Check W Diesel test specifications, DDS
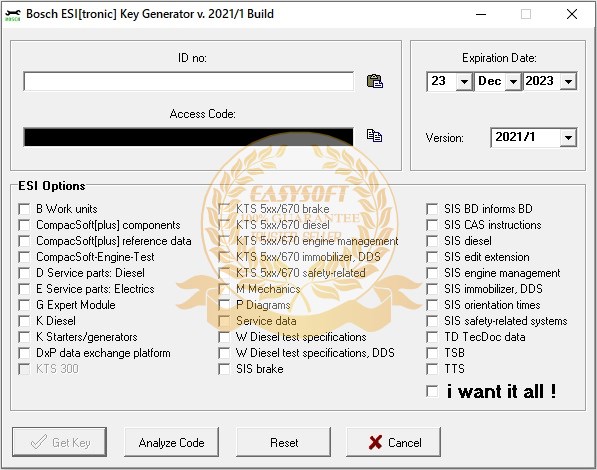The image size is (597, 470). point(224,353)
